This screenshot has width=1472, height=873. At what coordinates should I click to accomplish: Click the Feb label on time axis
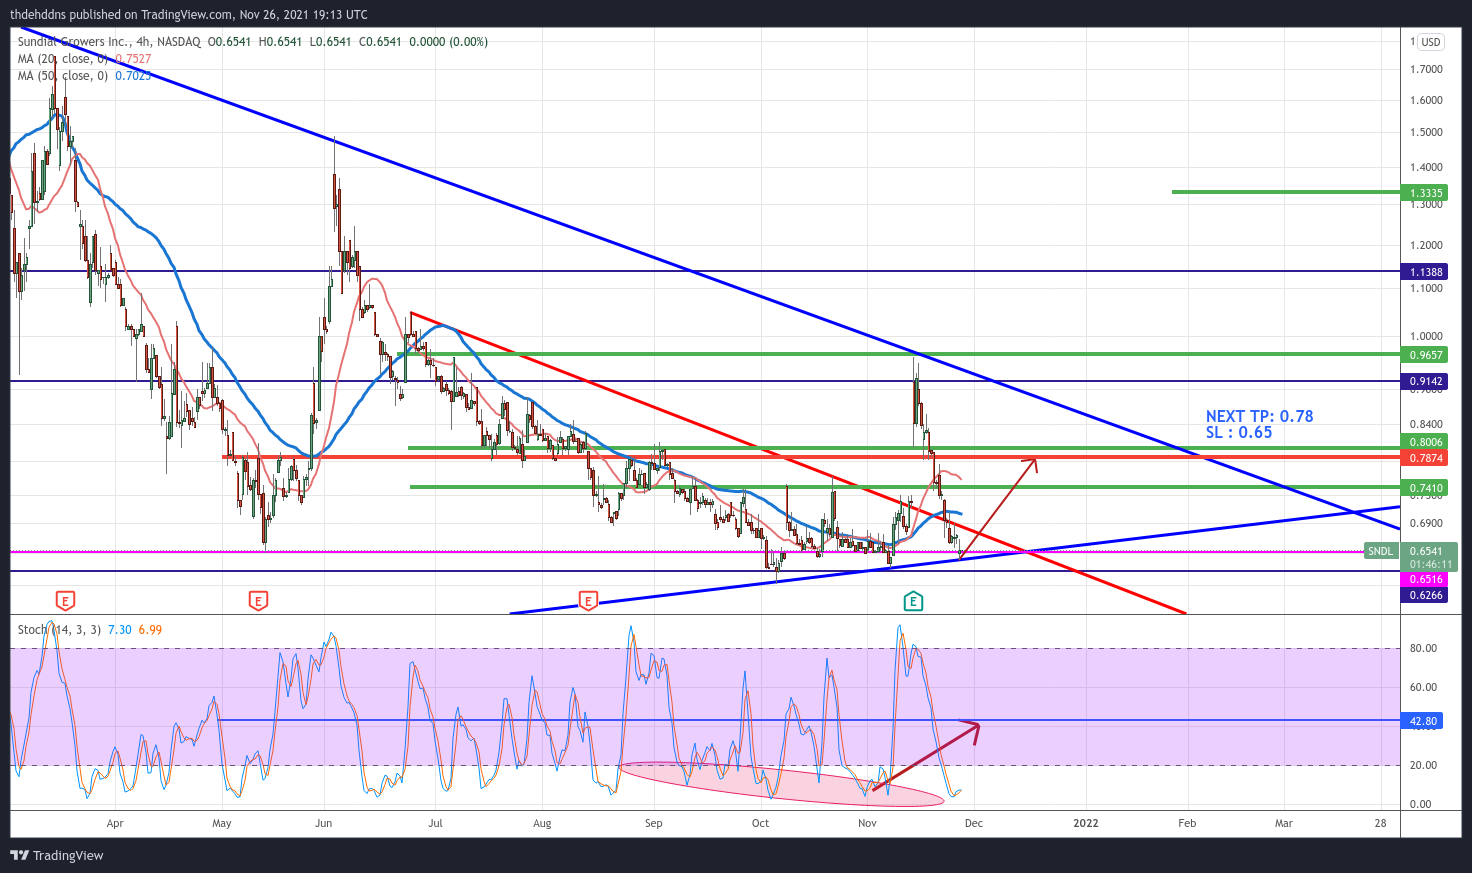click(1187, 823)
